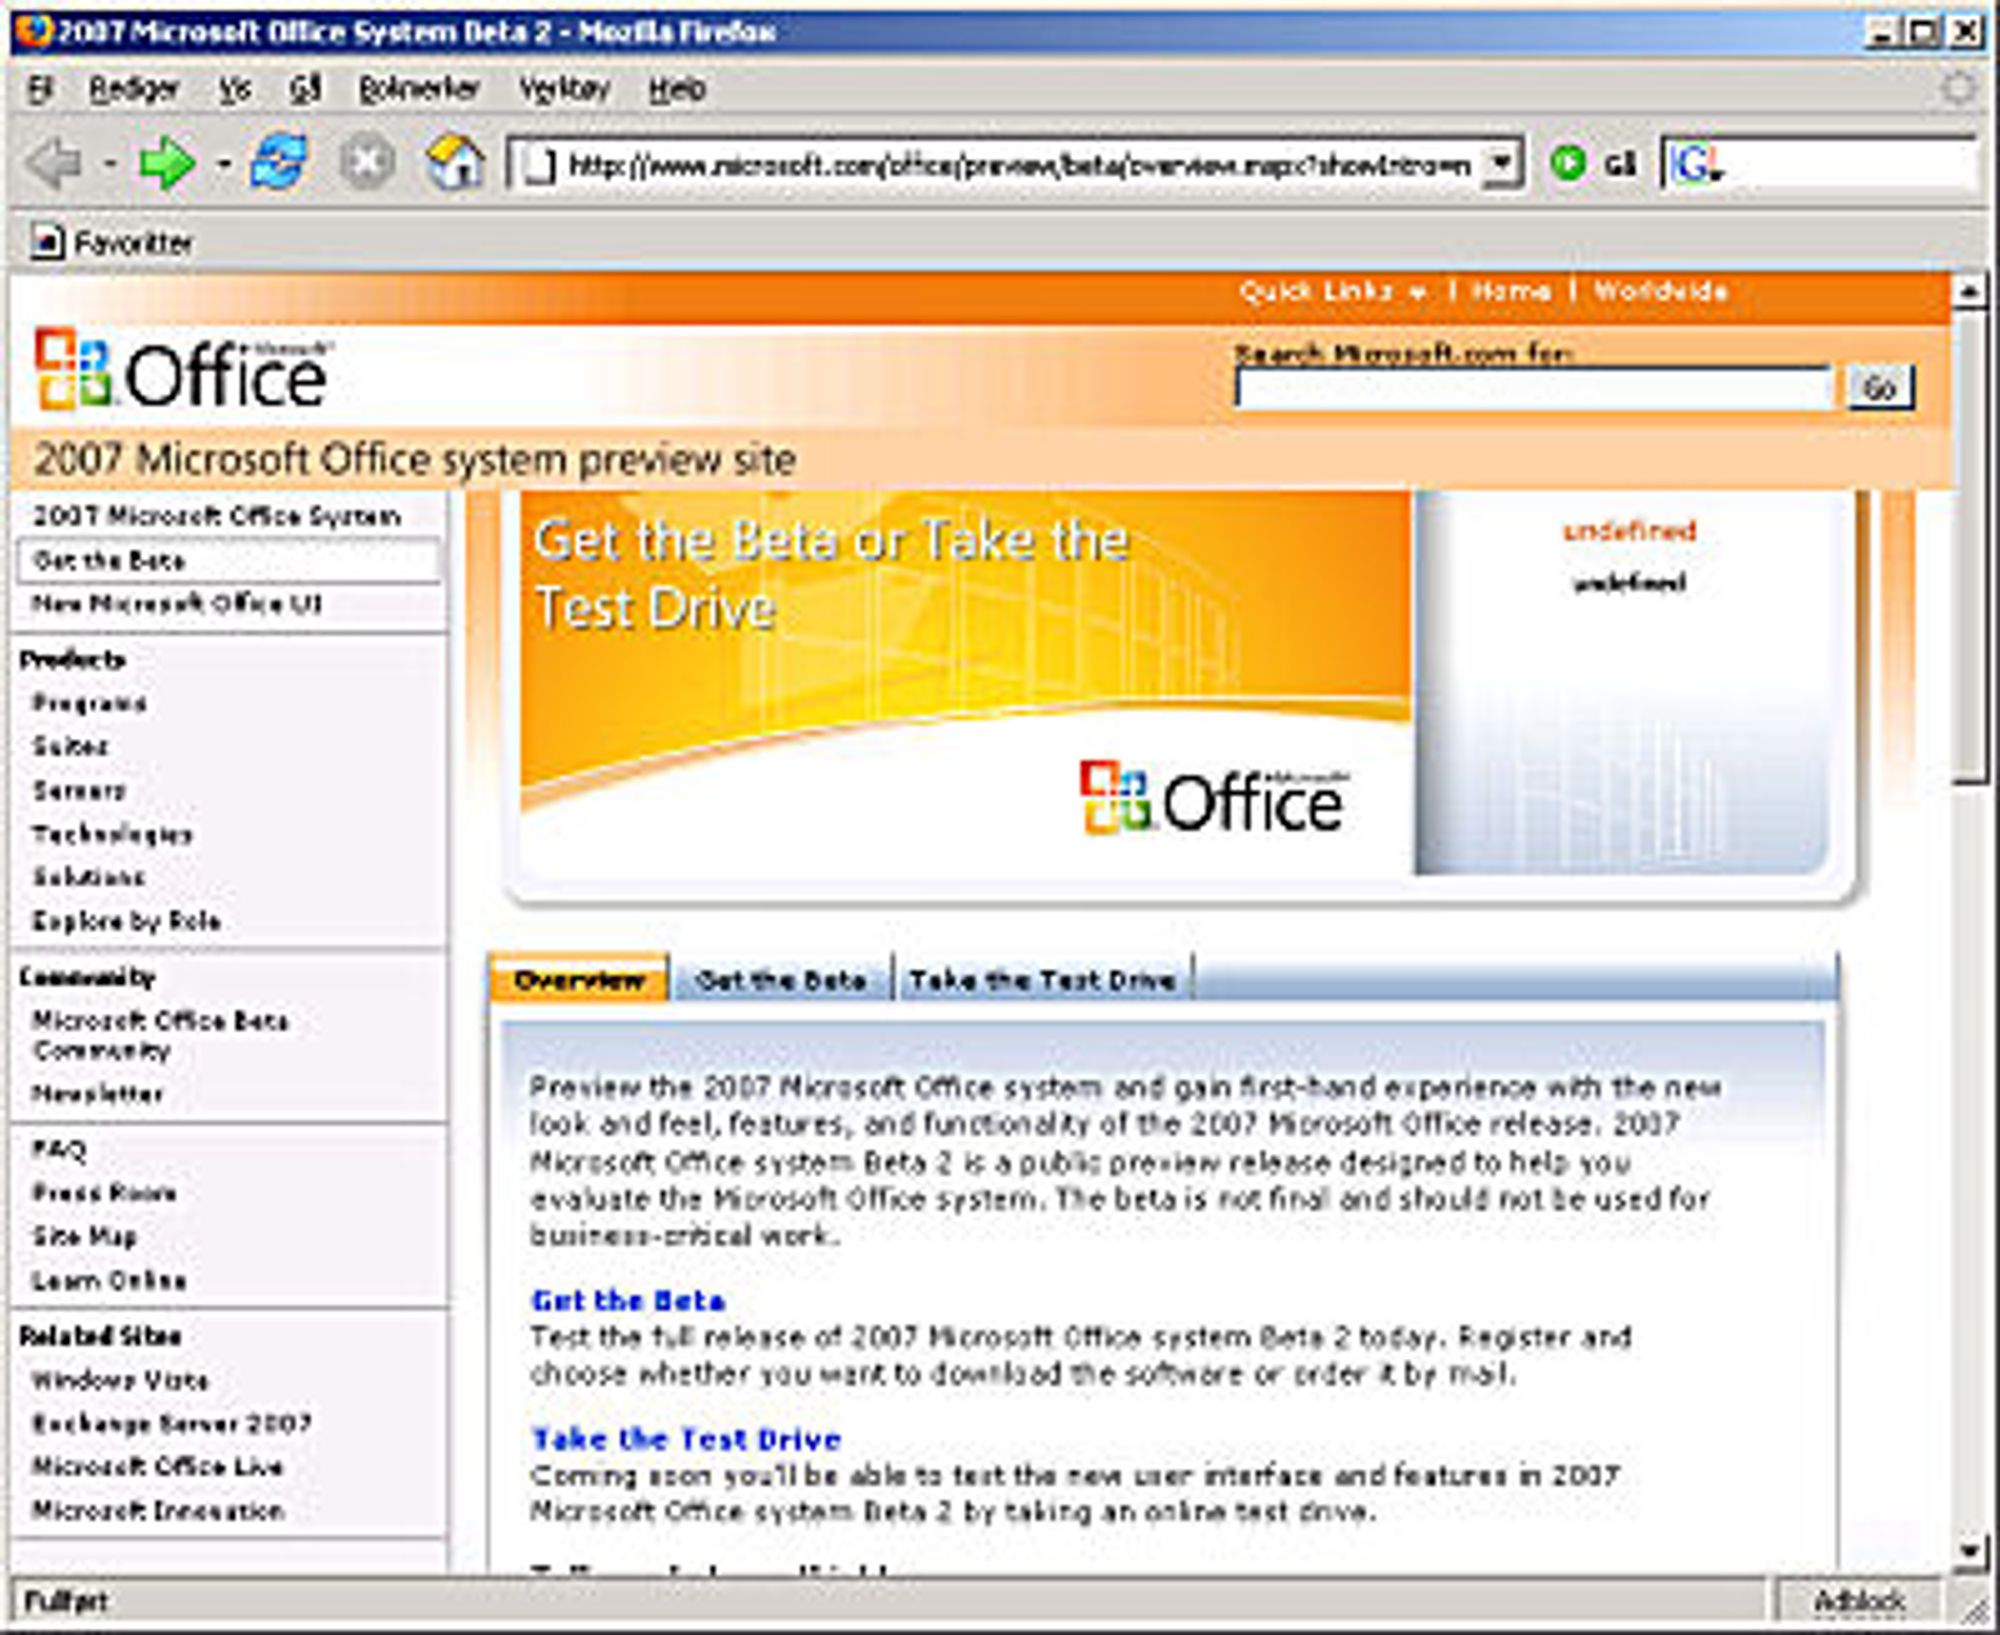This screenshot has height=1635, width=2000.
Task: Open the Bokmerker menu
Action: (419, 89)
